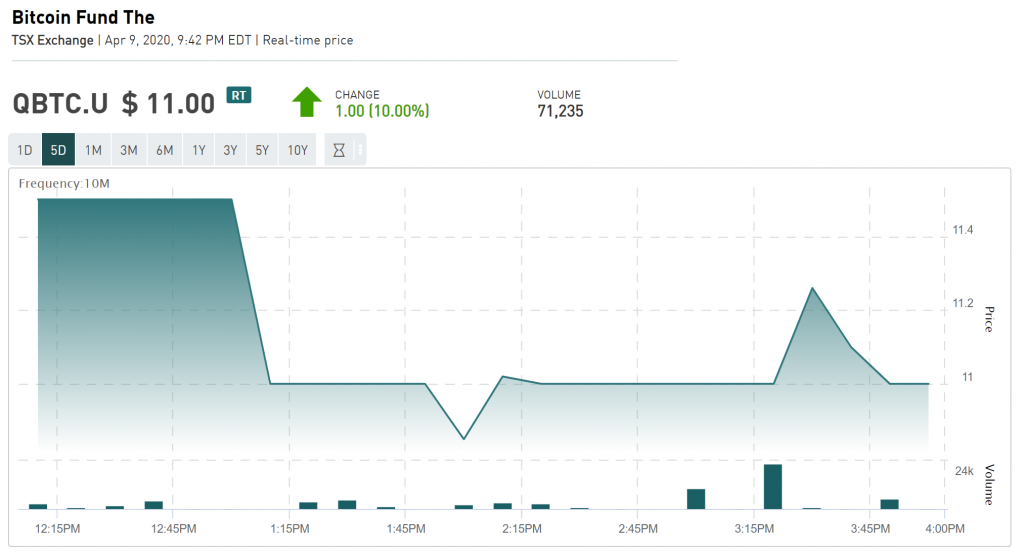
Task: Click the tallest volume bar after 3:15PM
Action: pos(773,487)
